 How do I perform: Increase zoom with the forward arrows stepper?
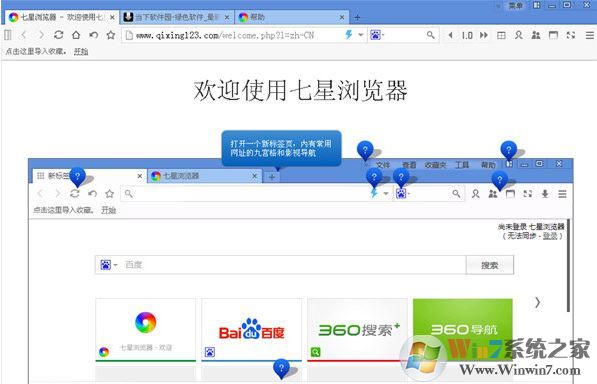tap(484, 35)
